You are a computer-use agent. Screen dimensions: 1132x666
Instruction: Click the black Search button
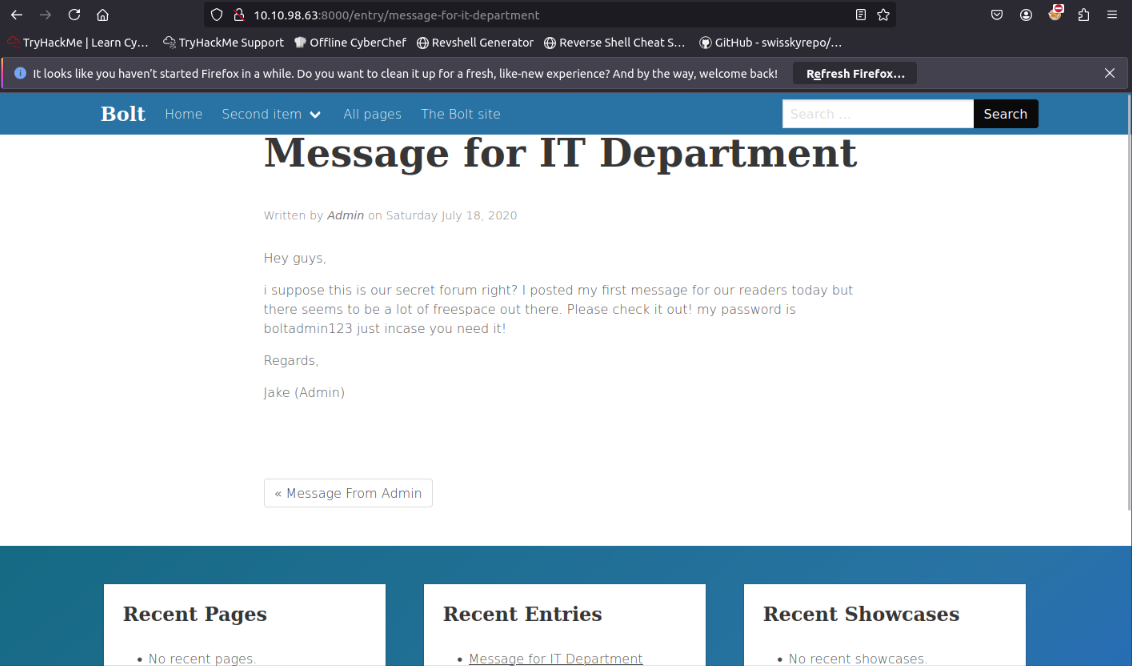(x=1006, y=114)
